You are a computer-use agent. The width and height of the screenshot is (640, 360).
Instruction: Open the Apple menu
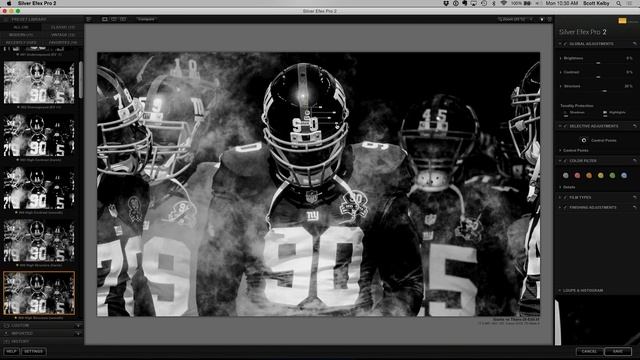pos(9,3)
